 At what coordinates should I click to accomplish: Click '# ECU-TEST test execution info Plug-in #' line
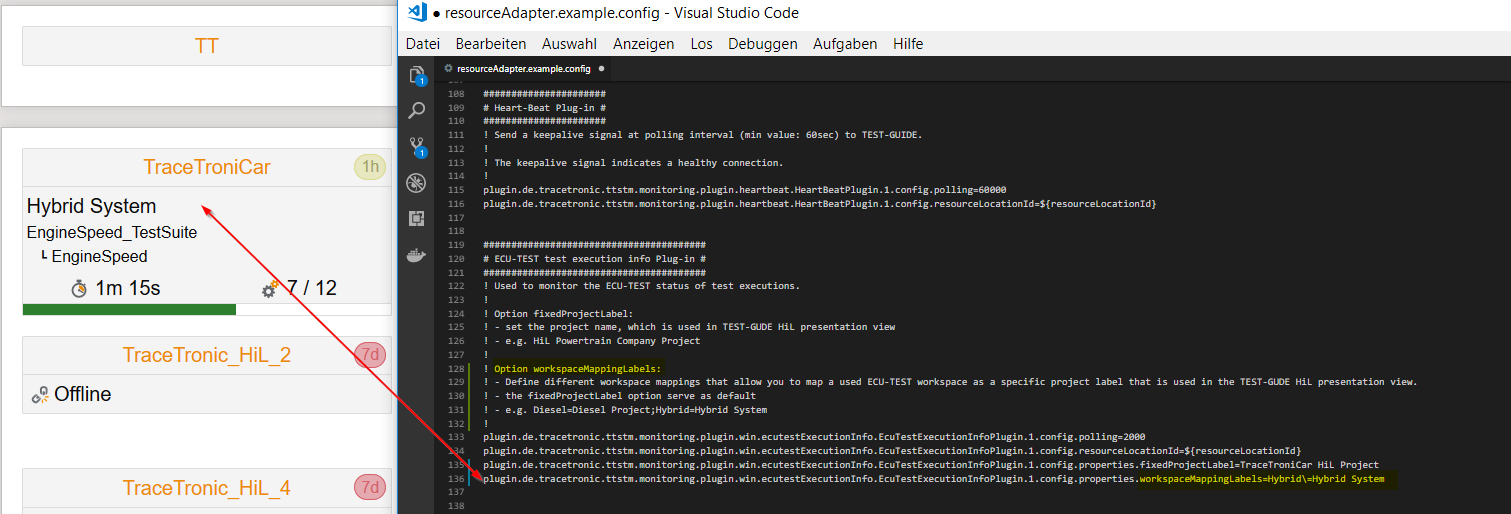(594, 258)
